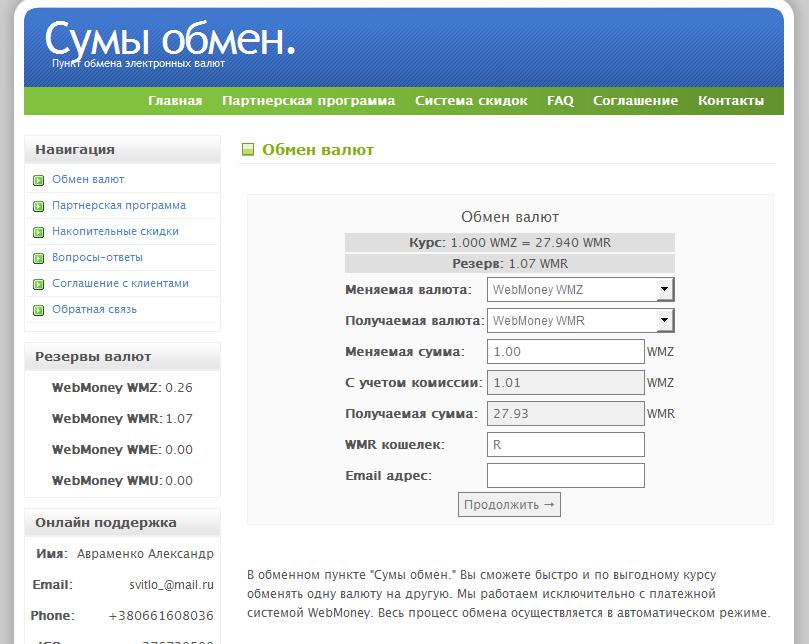Open the Обратная связь sidebar link
The height and width of the screenshot is (644, 809).
click(x=94, y=309)
